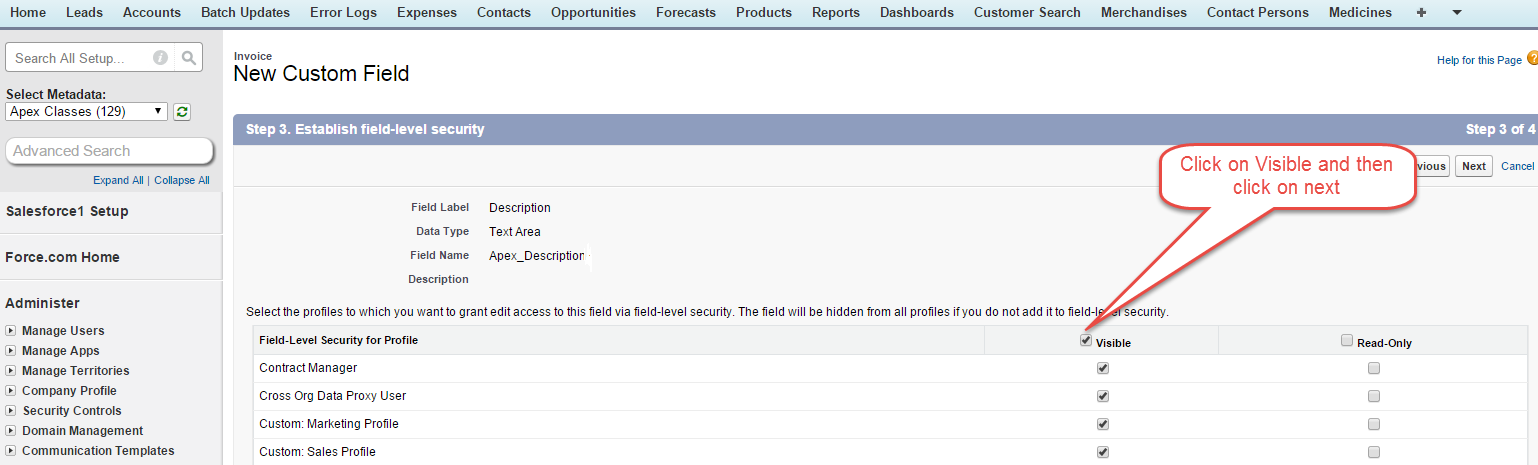Expand the Manage Users tree item

pos(11,331)
